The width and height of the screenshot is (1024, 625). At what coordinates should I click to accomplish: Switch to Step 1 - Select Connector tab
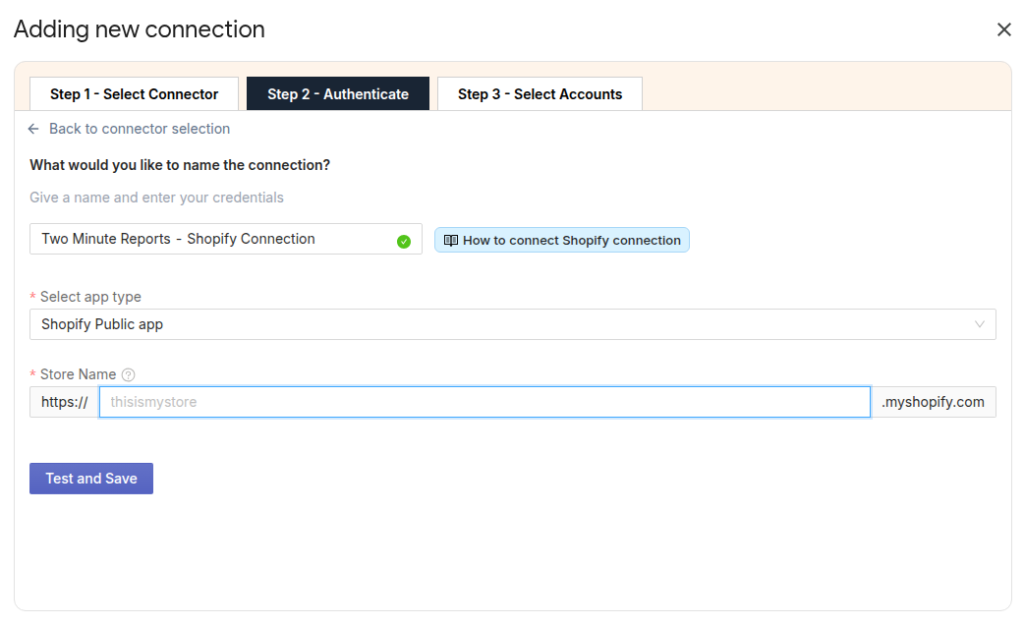(134, 94)
